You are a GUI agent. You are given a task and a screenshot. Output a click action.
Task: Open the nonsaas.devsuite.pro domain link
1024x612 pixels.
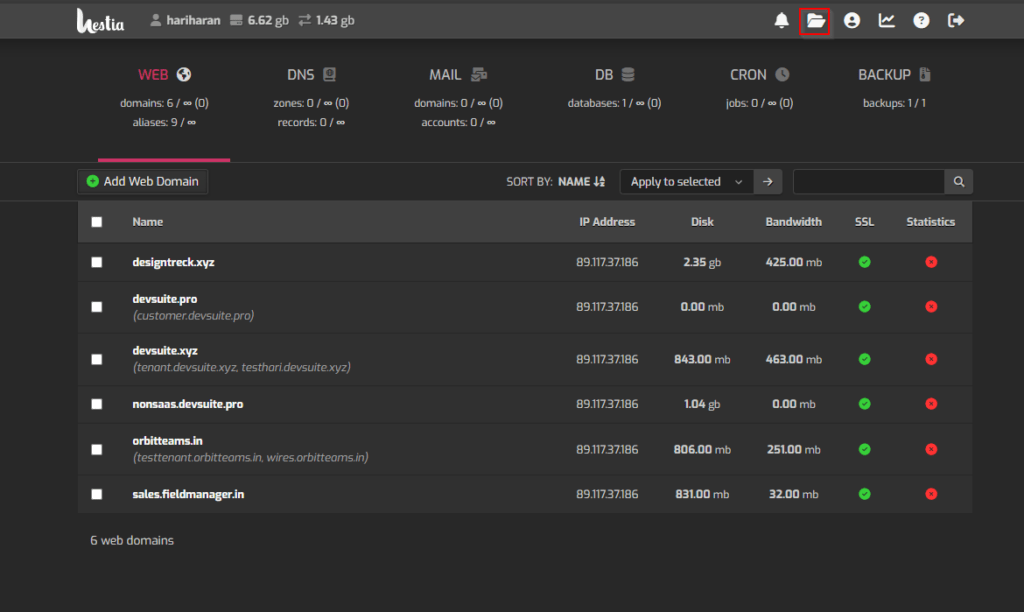click(187, 404)
